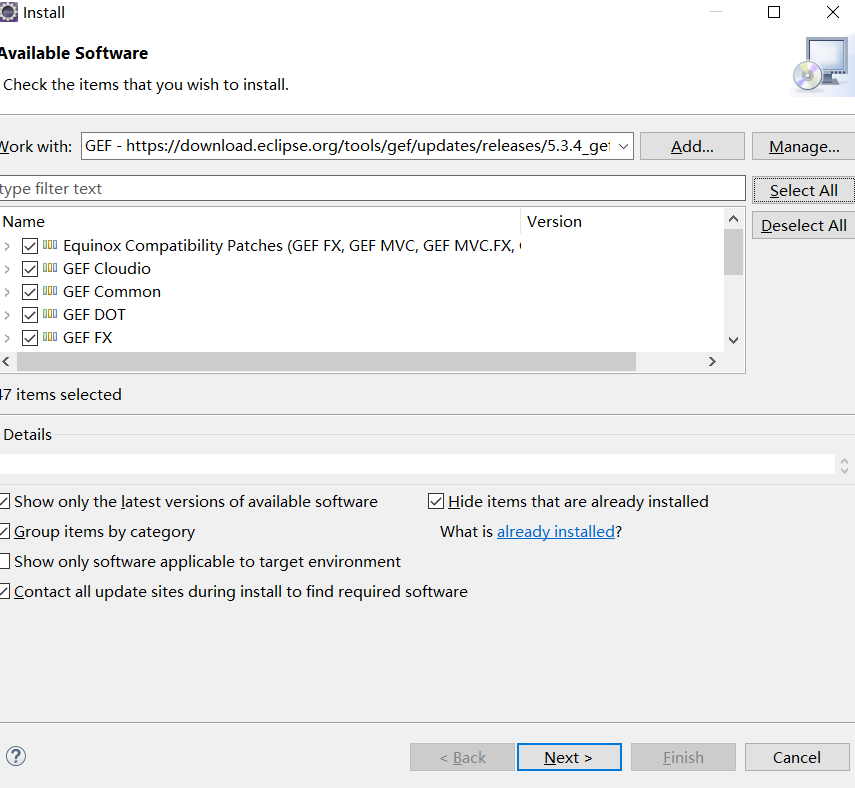Click the category icon beside GEF Common
Viewport: 855px width, 788px height.
coord(50,291)
